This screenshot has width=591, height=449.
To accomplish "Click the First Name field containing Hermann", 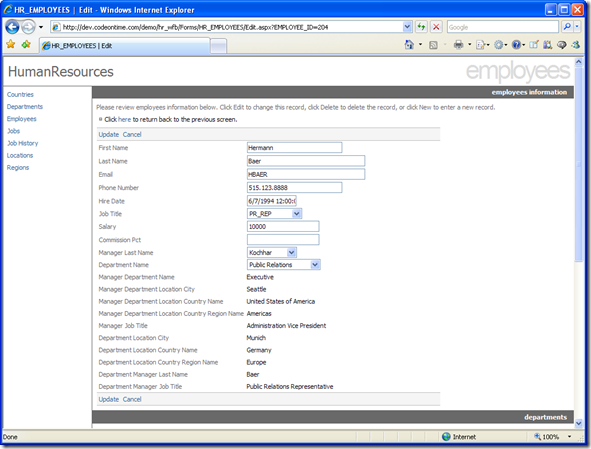I will point(294,148).
